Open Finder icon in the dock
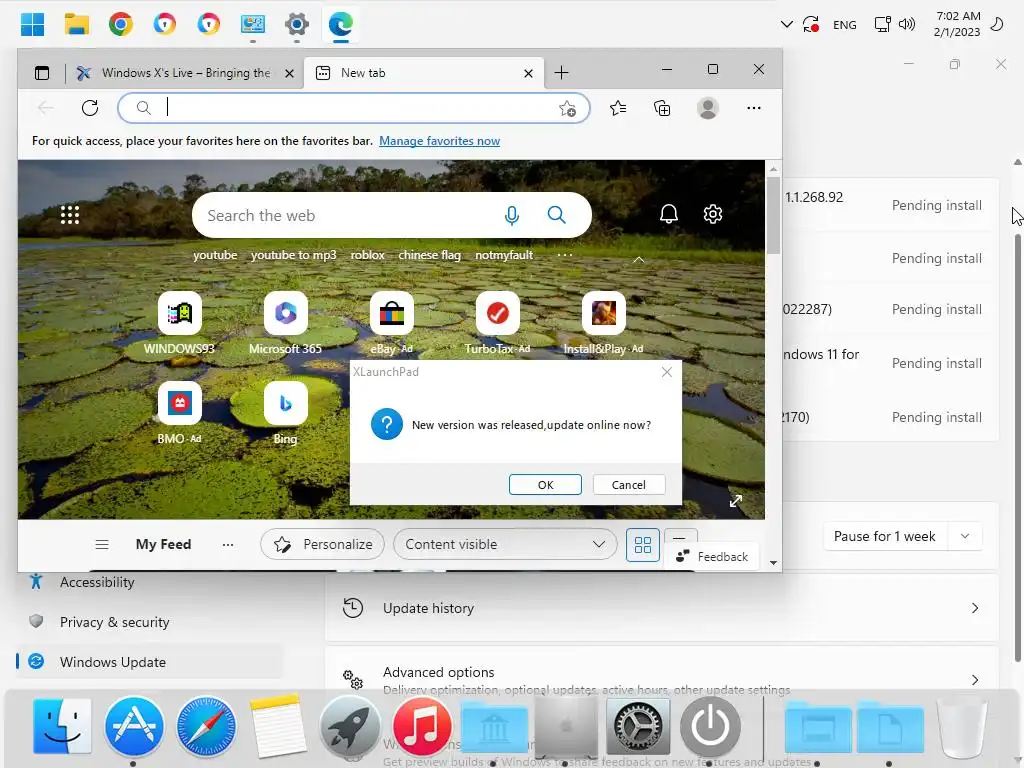 coord(62,726)
